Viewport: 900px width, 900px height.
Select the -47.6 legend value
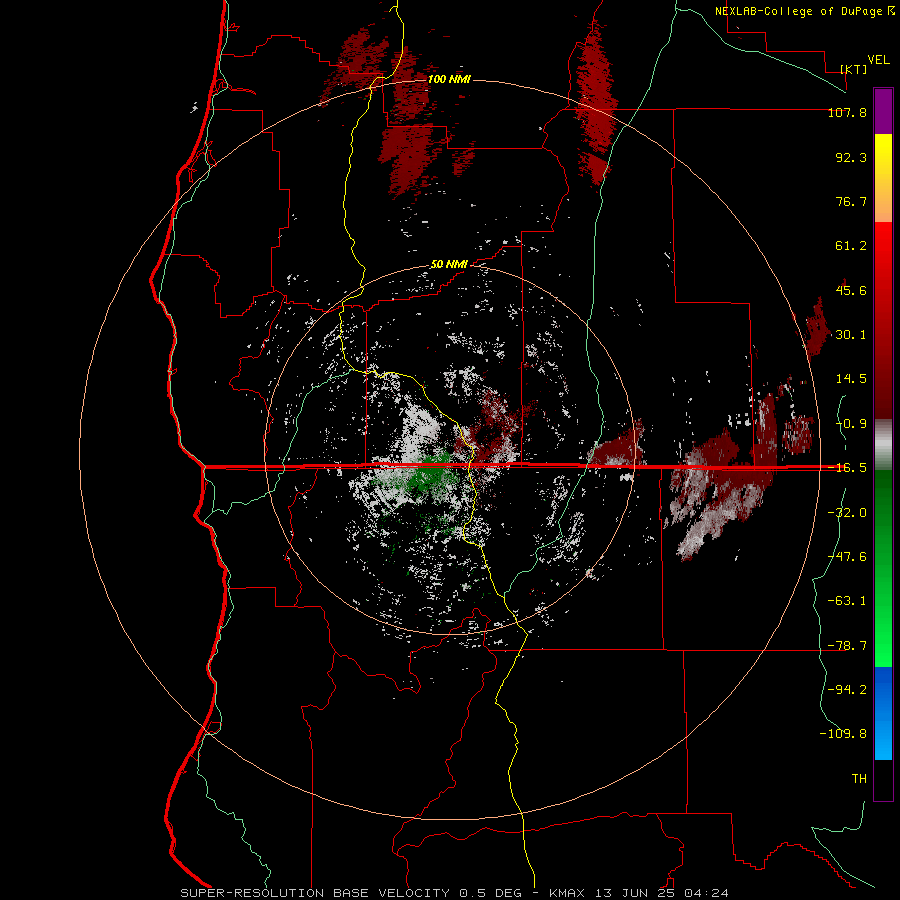pos(847,557)
